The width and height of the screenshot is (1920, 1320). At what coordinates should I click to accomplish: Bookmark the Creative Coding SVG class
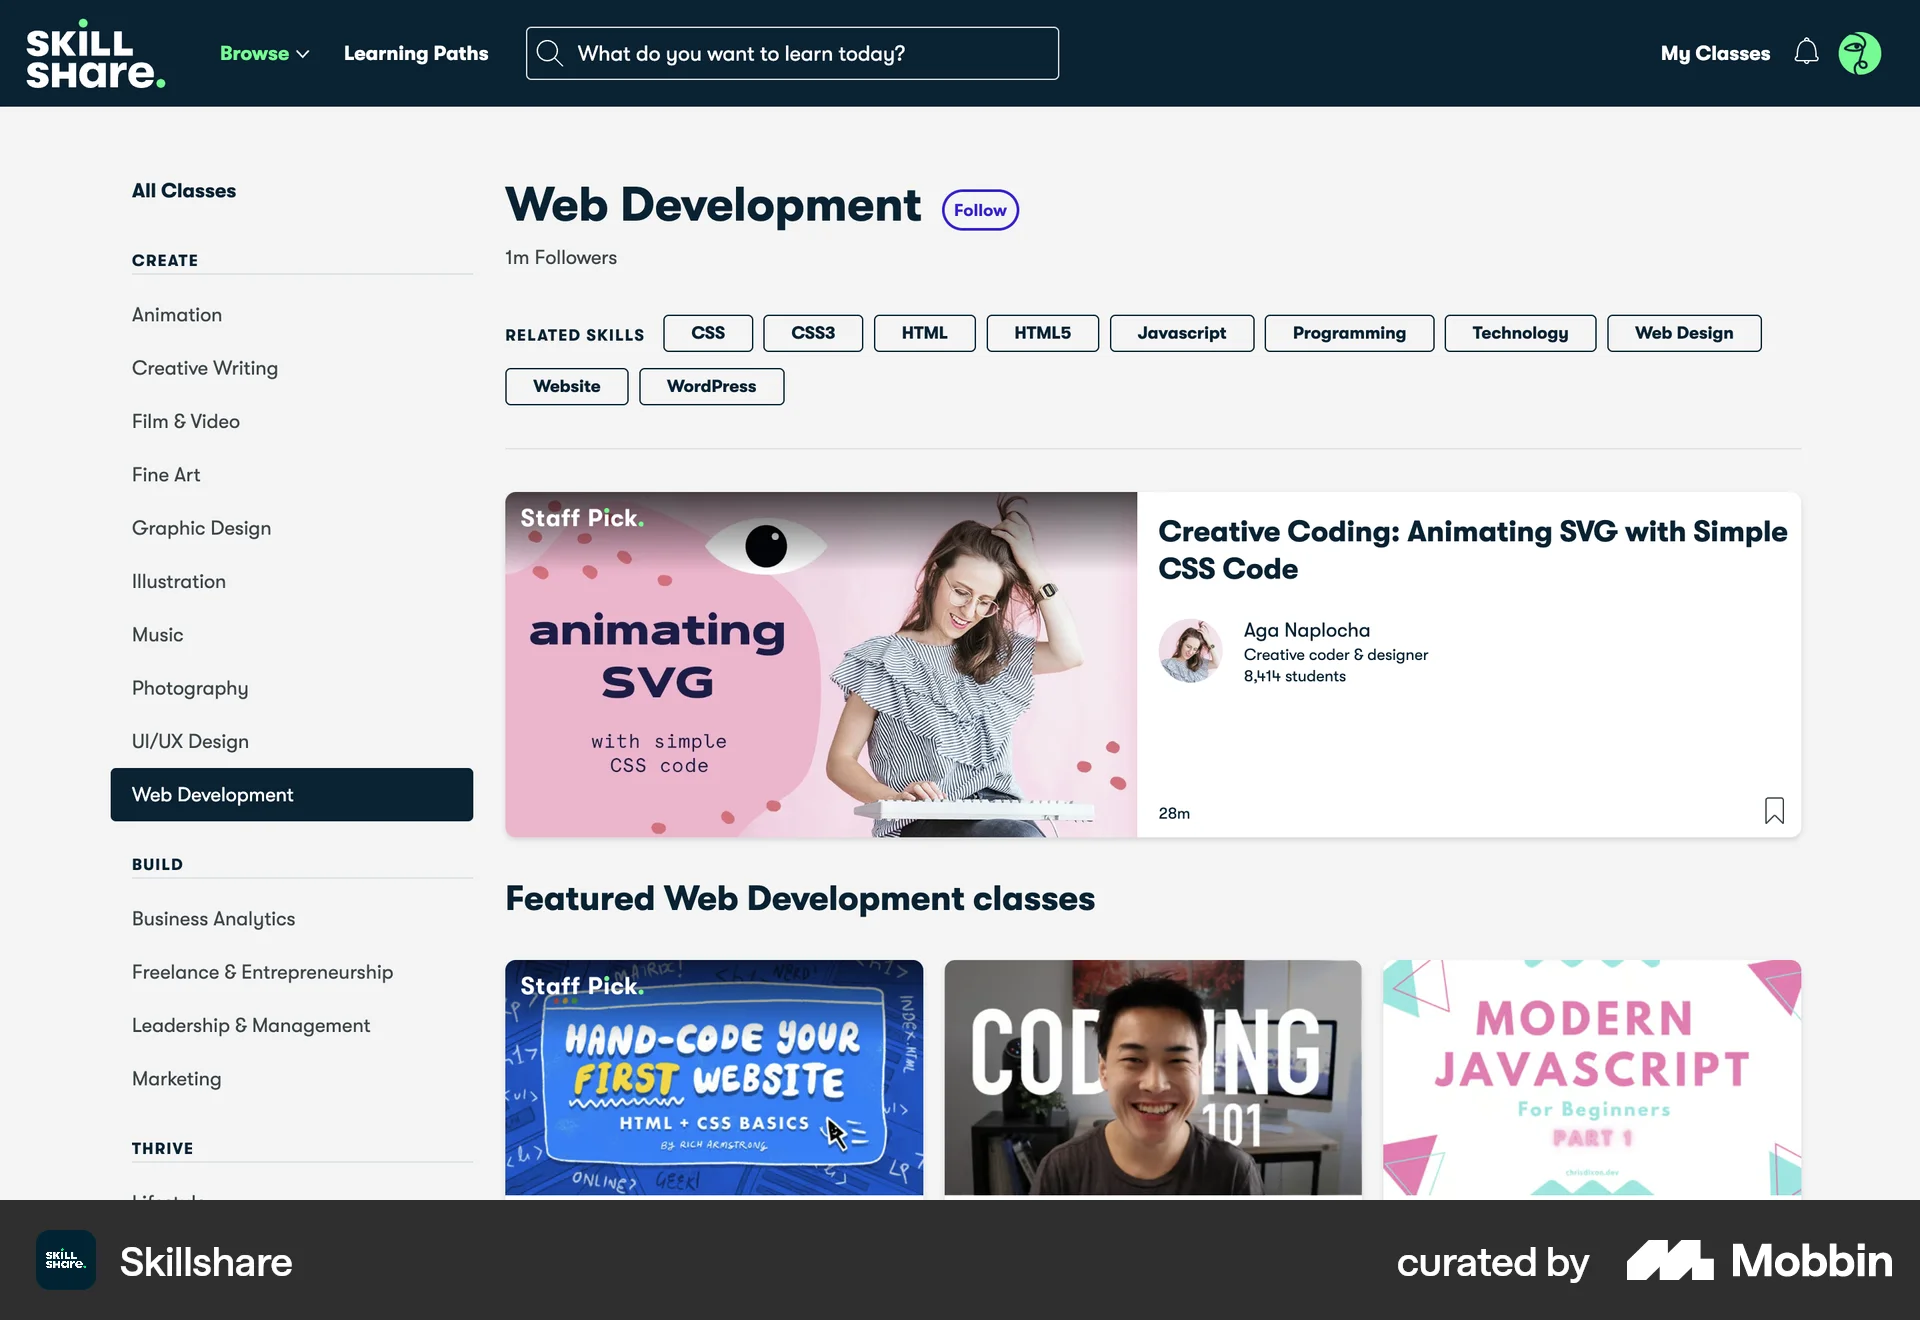point(1774,810)
